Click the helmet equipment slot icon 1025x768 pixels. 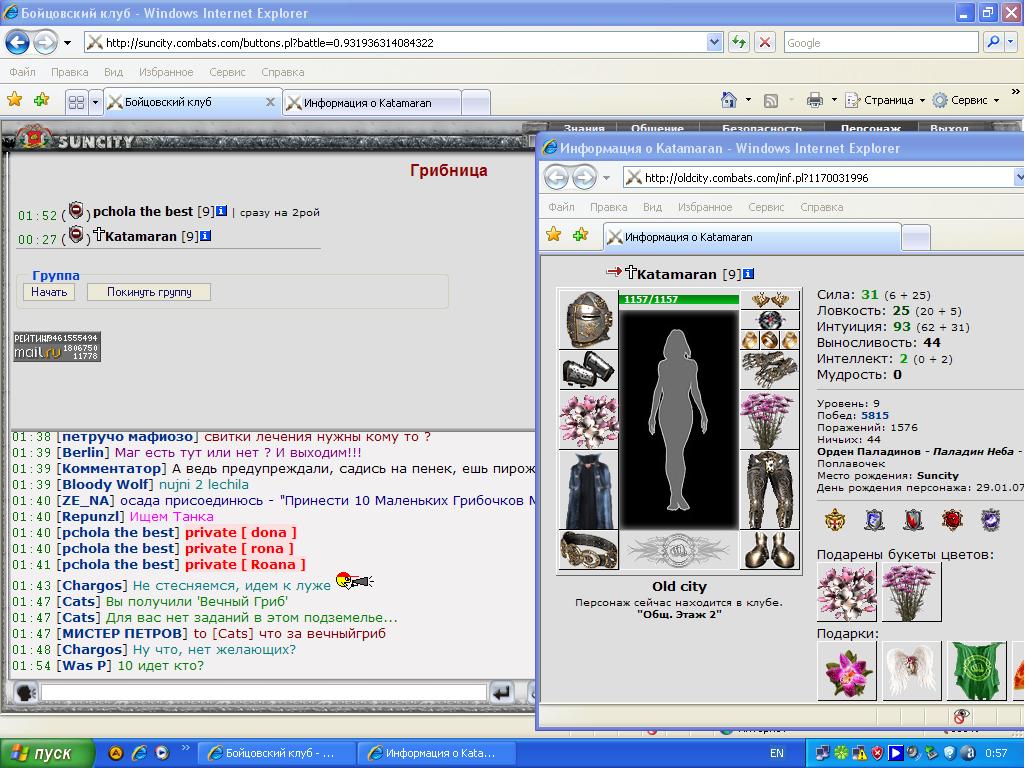(x=588, y=320)
